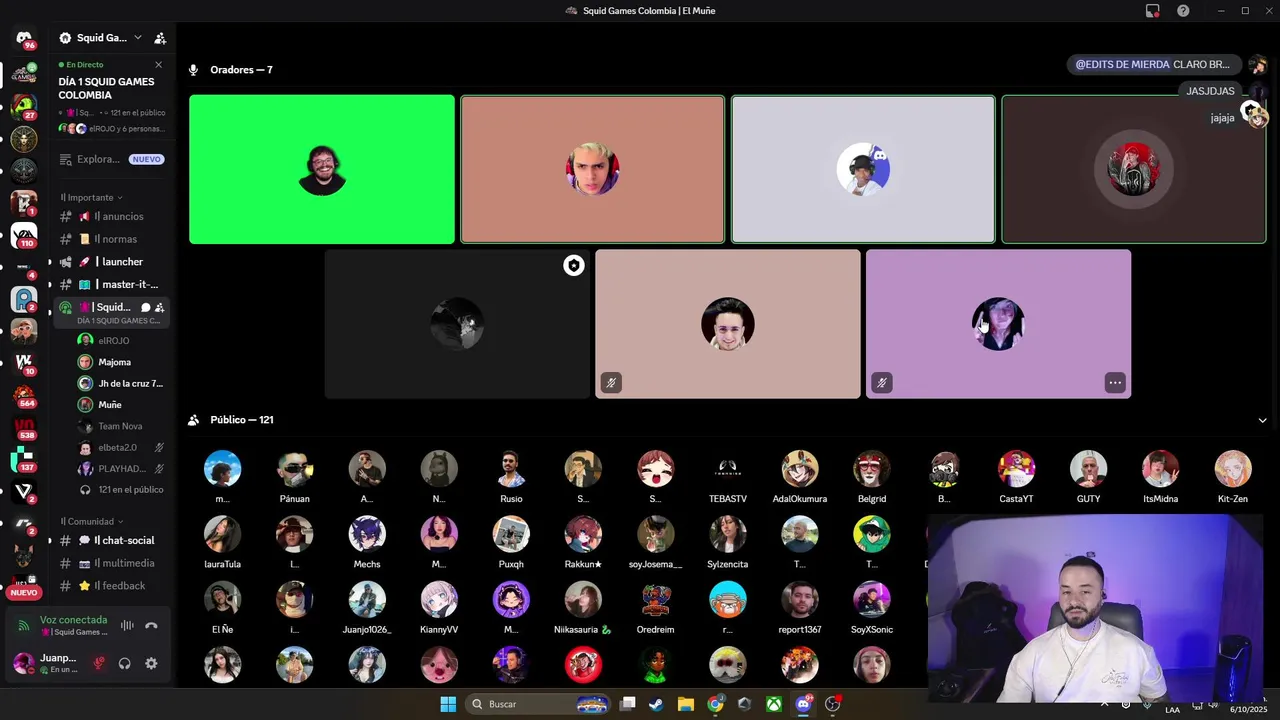Open server with 27 badge in sidebar

[x=24, y=106]
